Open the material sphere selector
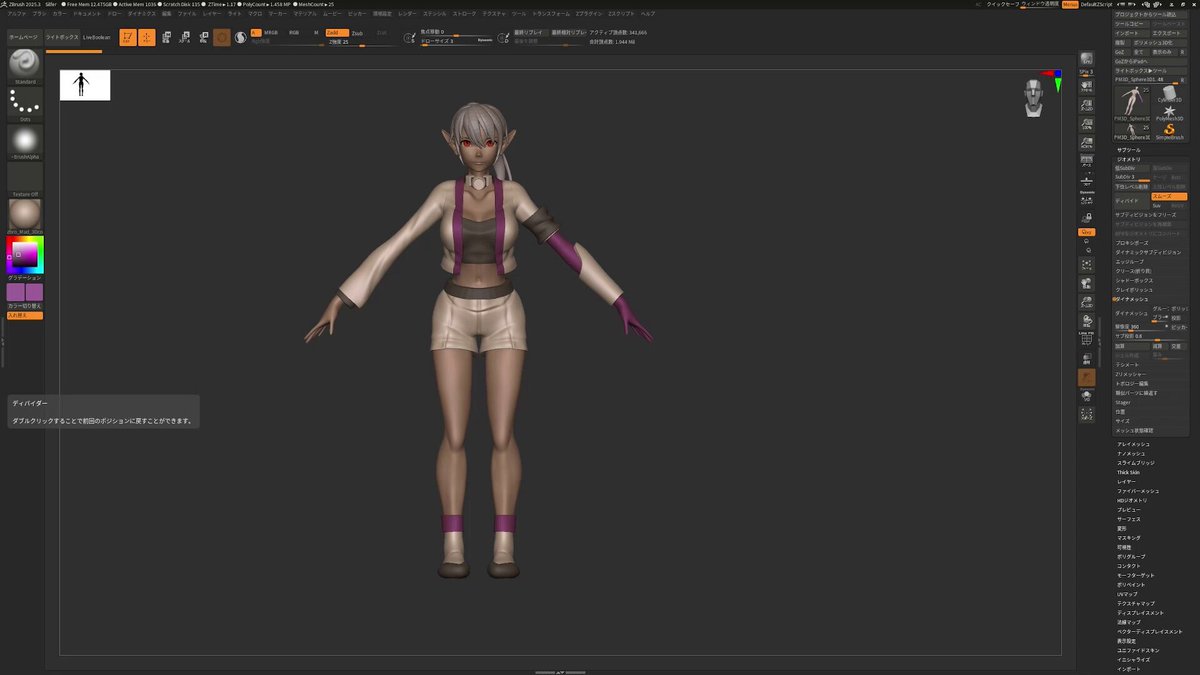The height and width of the screenshot is (675, 1200). pos(25,214)
